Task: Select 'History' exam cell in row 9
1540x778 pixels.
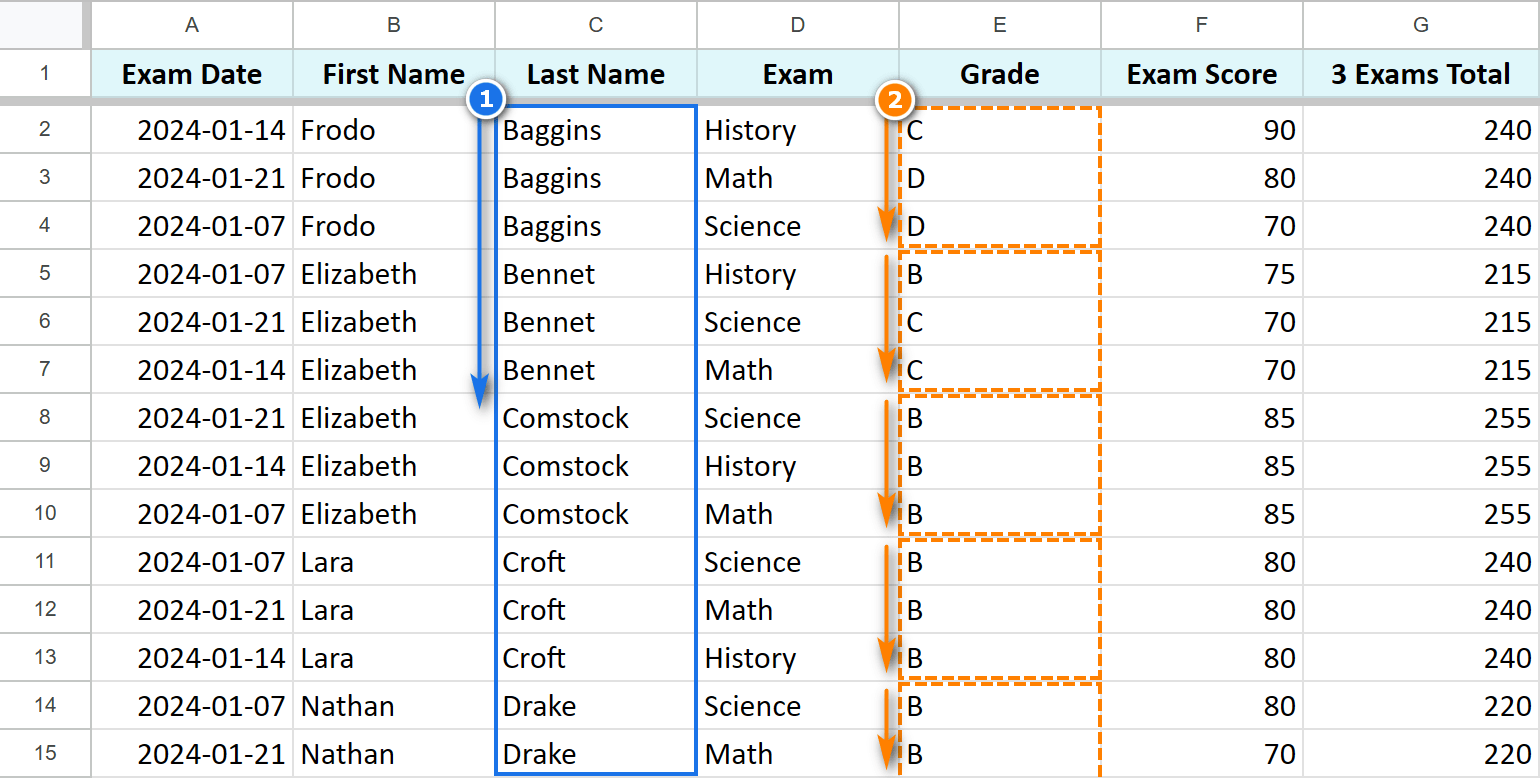Action: pos(798,466)
